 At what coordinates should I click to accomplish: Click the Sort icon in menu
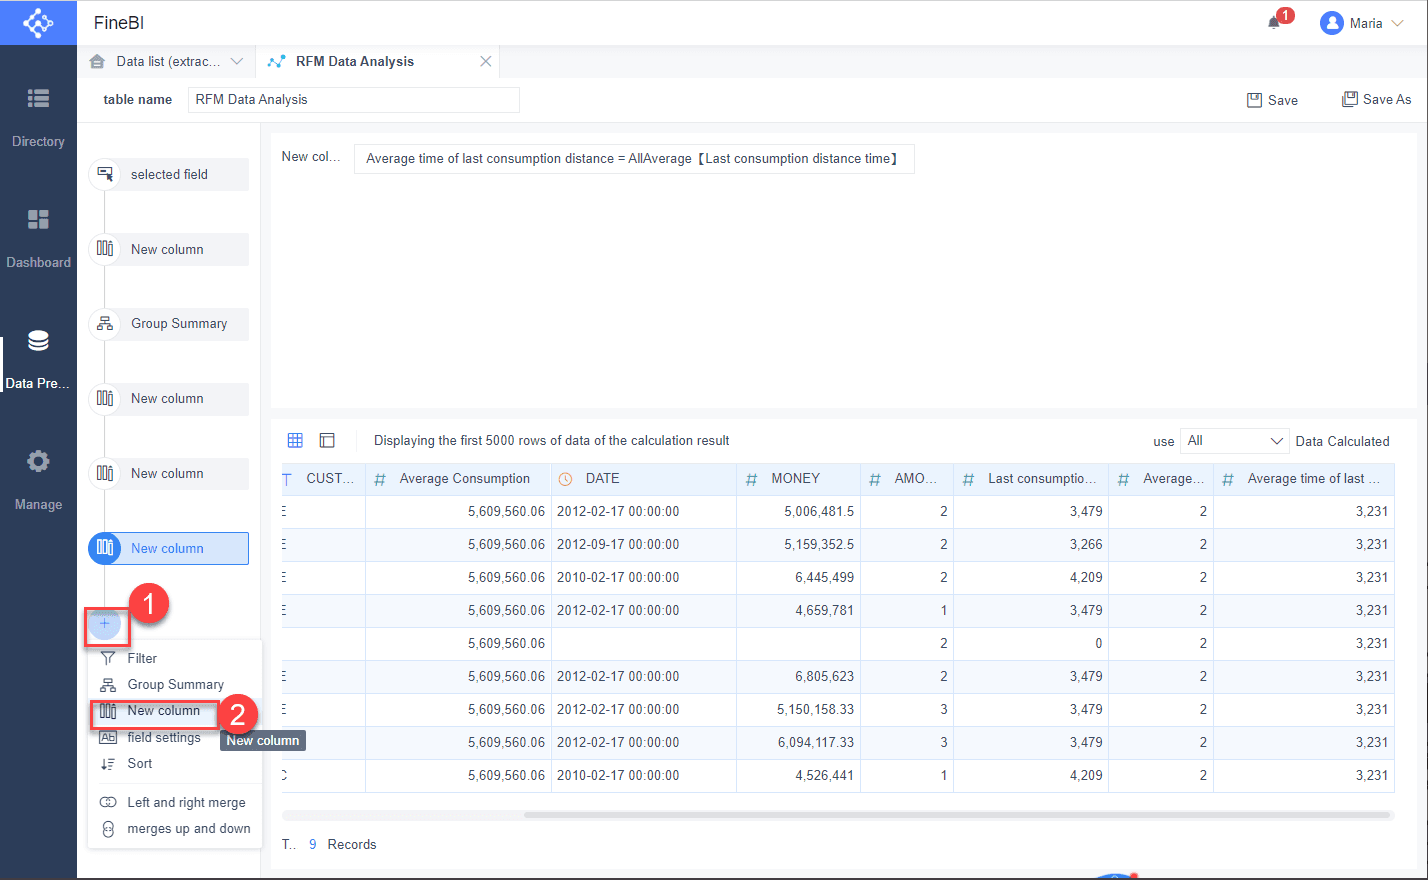[x=108, y=763]
